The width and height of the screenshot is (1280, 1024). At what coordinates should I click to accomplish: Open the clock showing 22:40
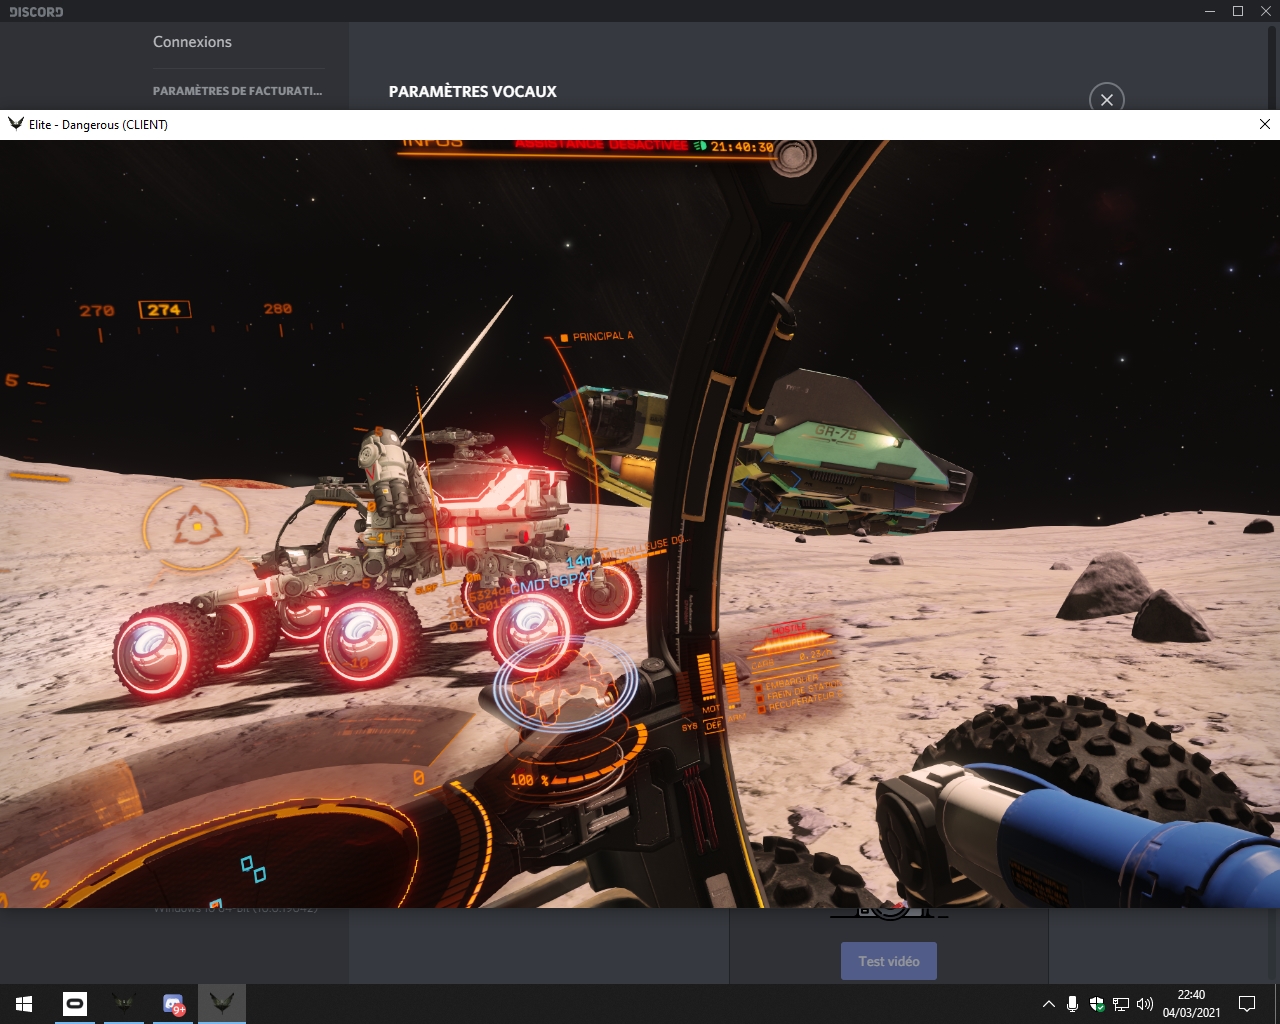tap(1191, 1003)
